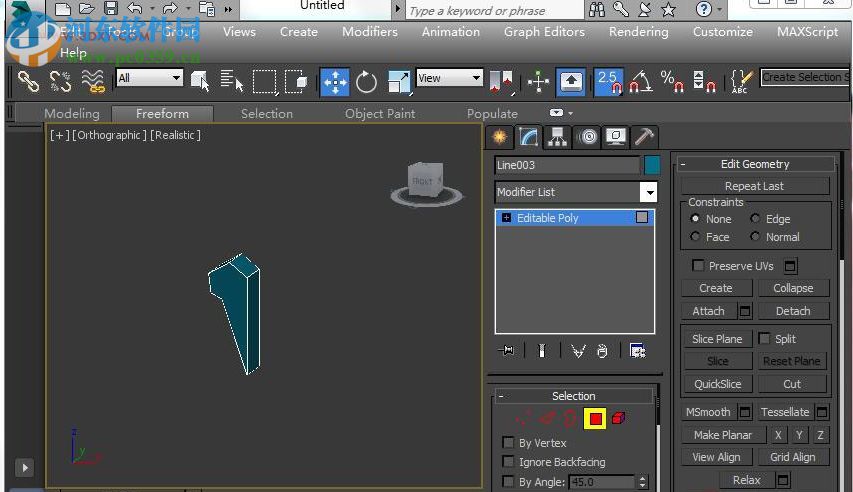Click Configure Modifier Sets icon
The height and width of the screenshot is (492, 853).
click(x=637, y=350)
